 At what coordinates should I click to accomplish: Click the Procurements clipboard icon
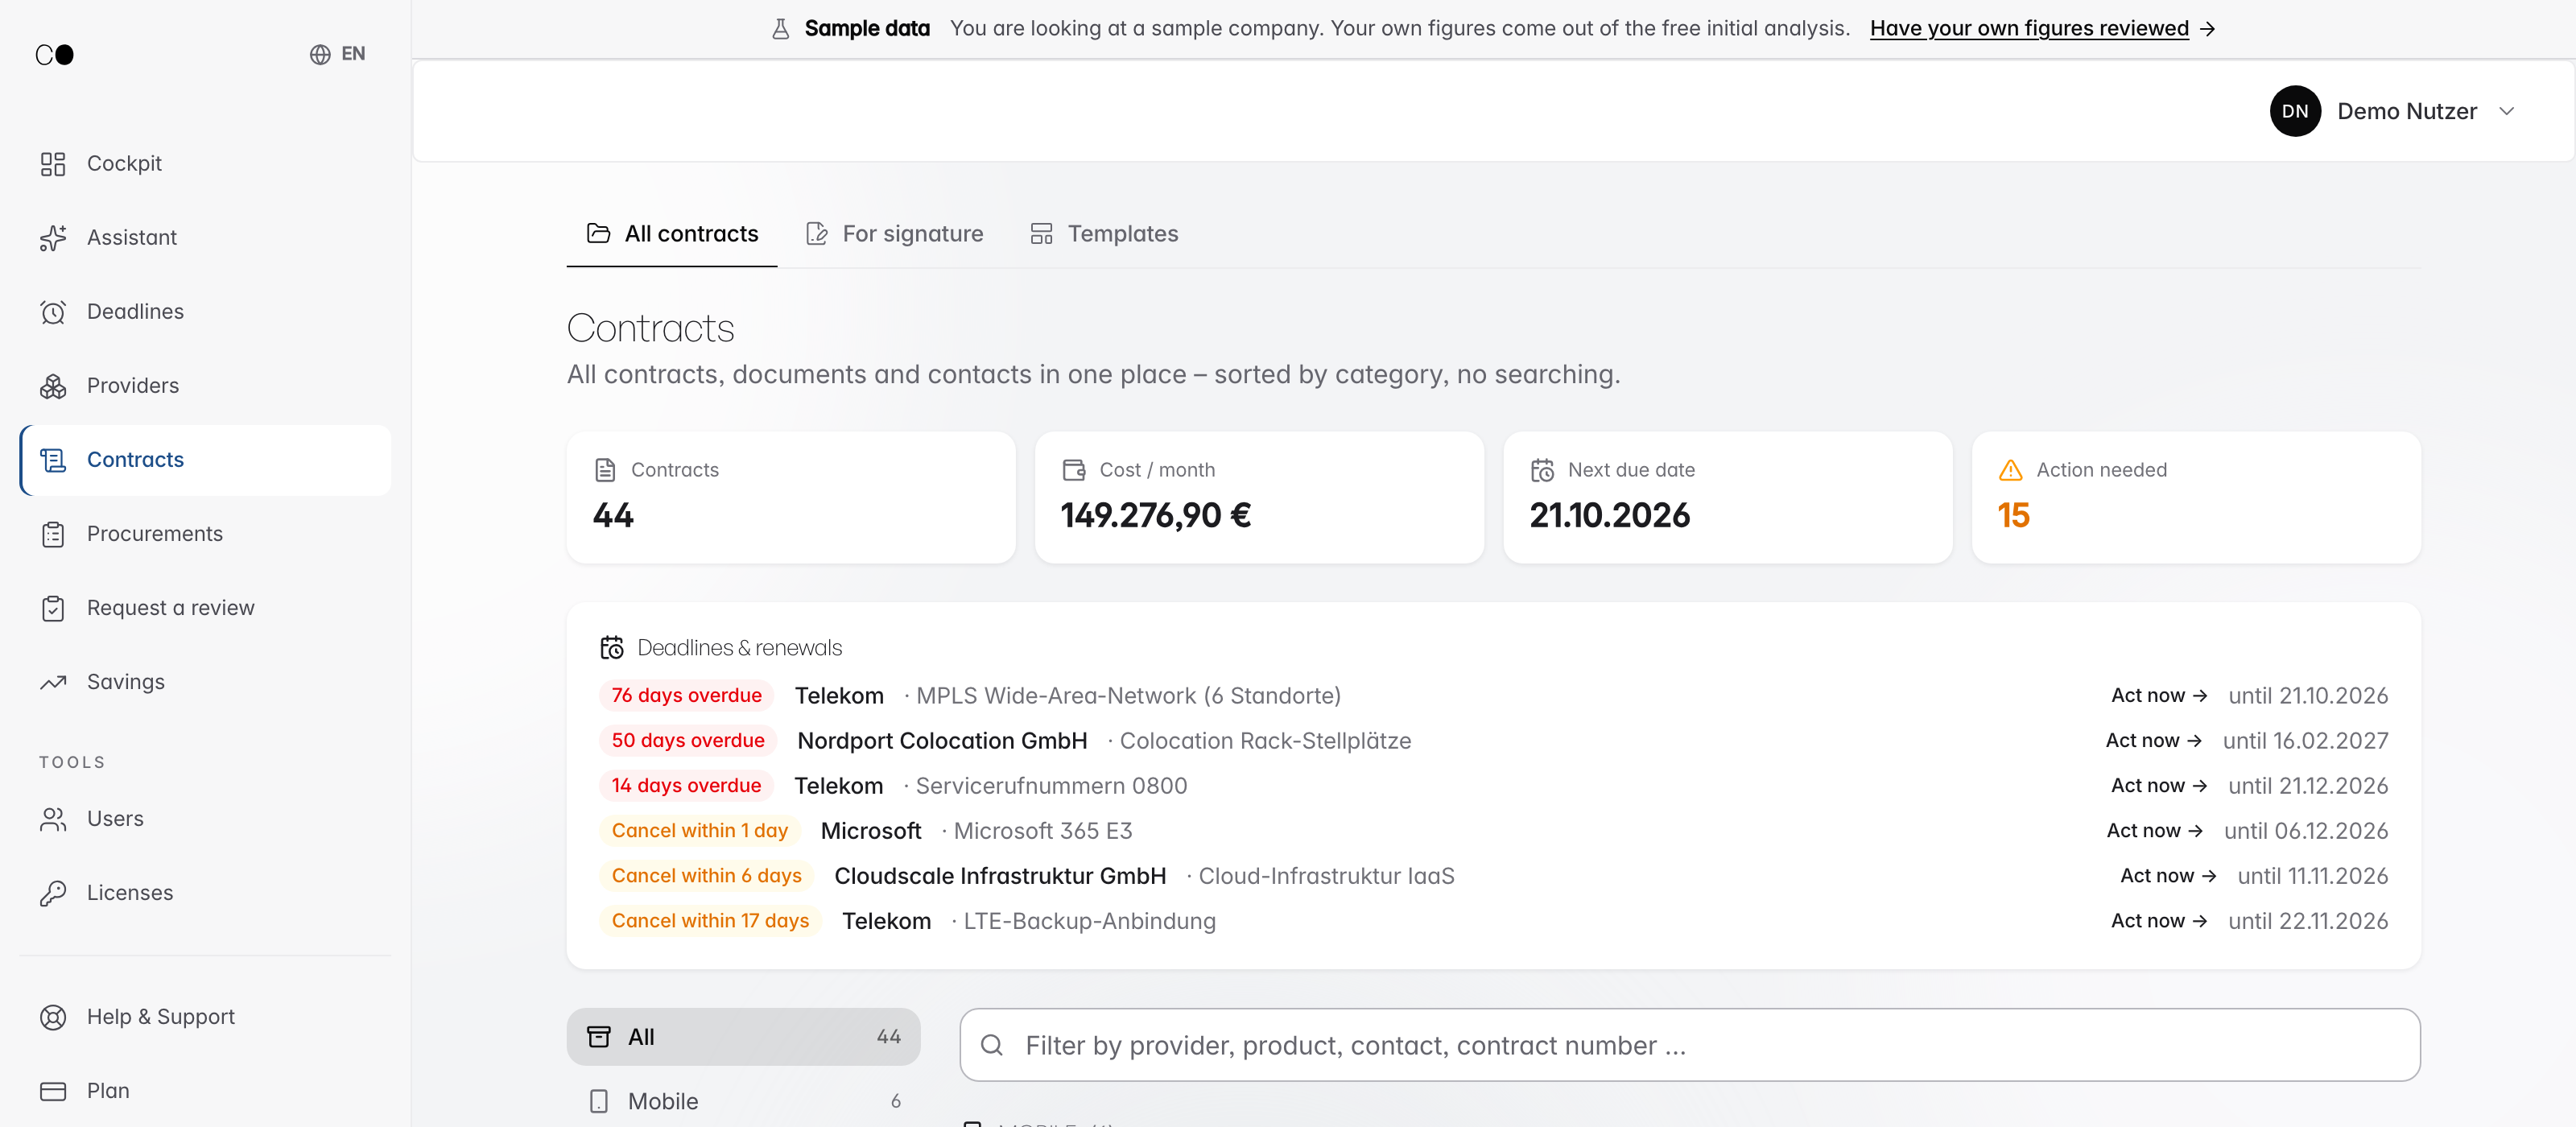pos(53,534)
